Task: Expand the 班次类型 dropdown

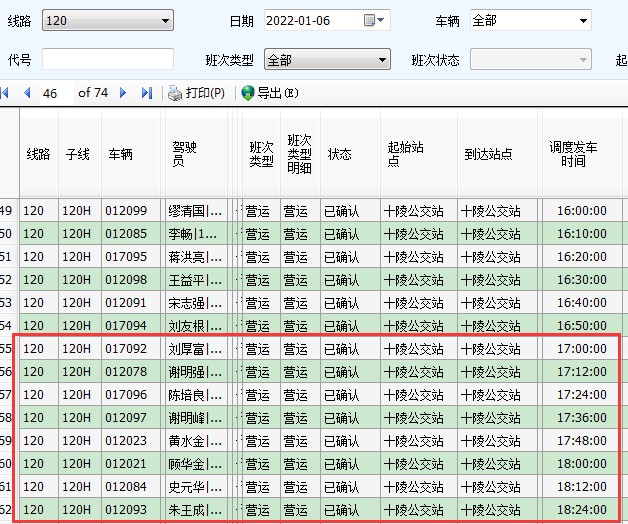Action: [x=382, y=60]
